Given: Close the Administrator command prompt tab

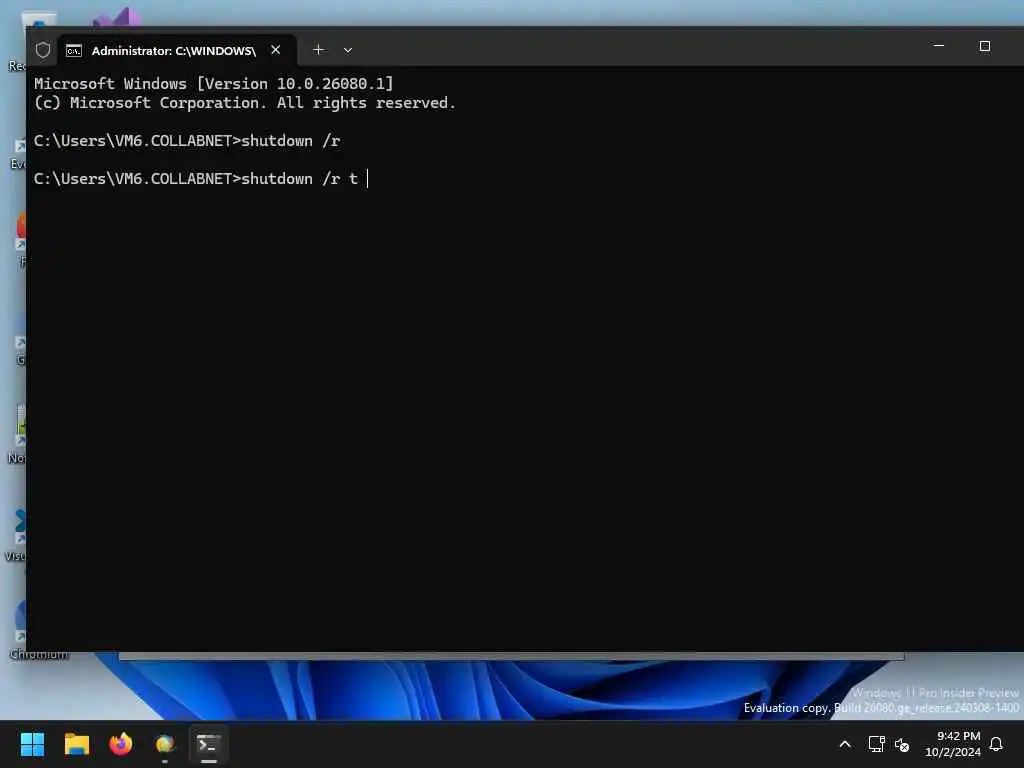Looking at the screenshot, I should 276,50.
